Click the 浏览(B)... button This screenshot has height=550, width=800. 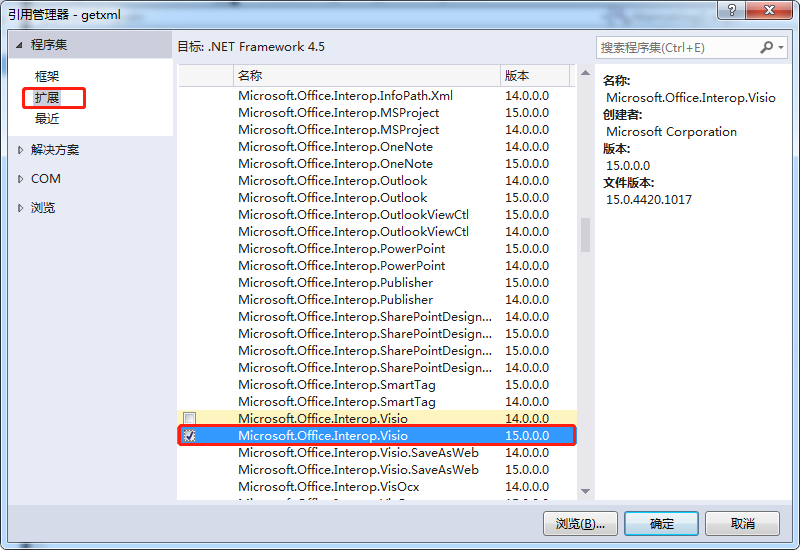click(580, 523)
